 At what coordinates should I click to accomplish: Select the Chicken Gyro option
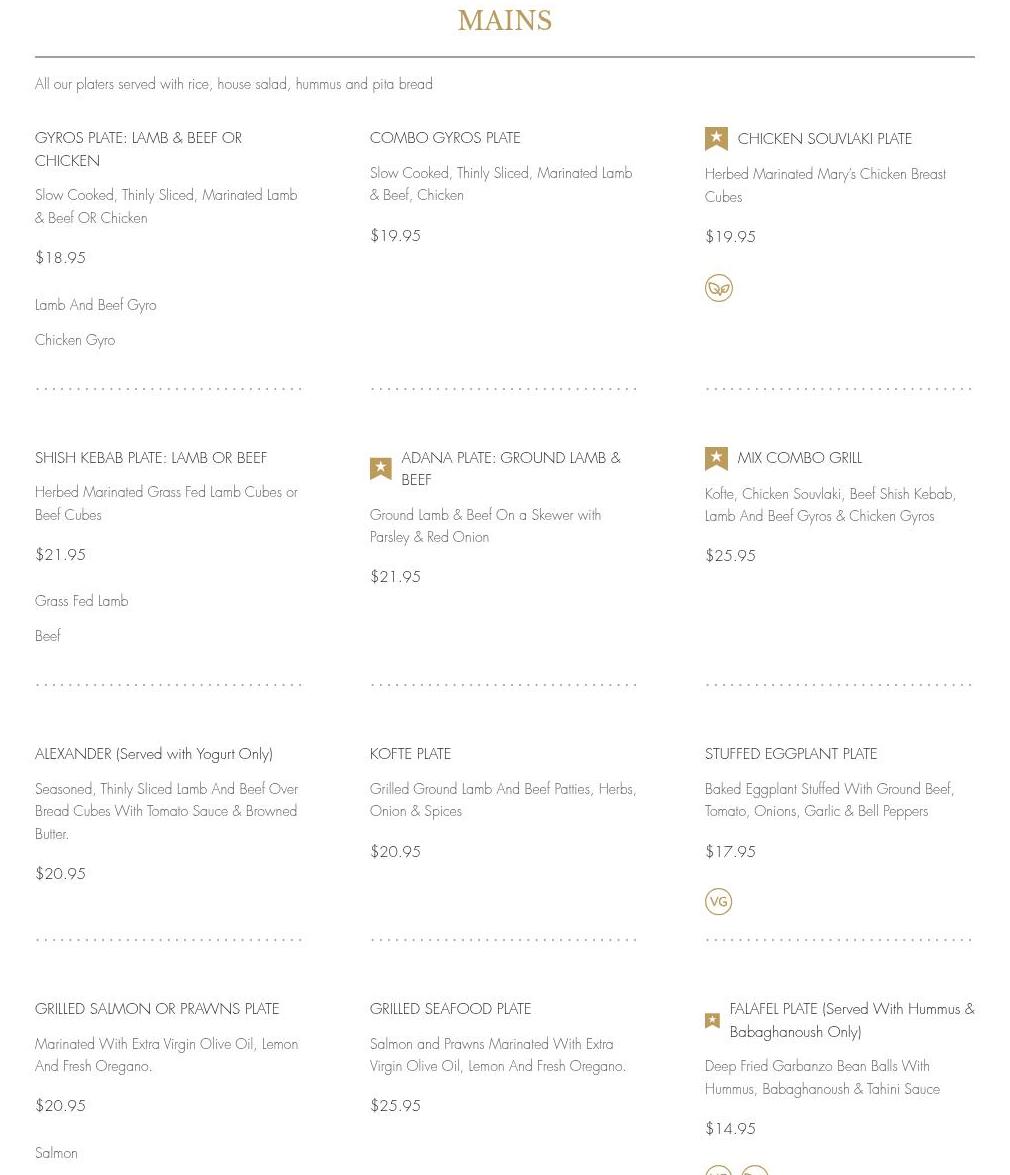pyautogui.click(x=75, y=341)
